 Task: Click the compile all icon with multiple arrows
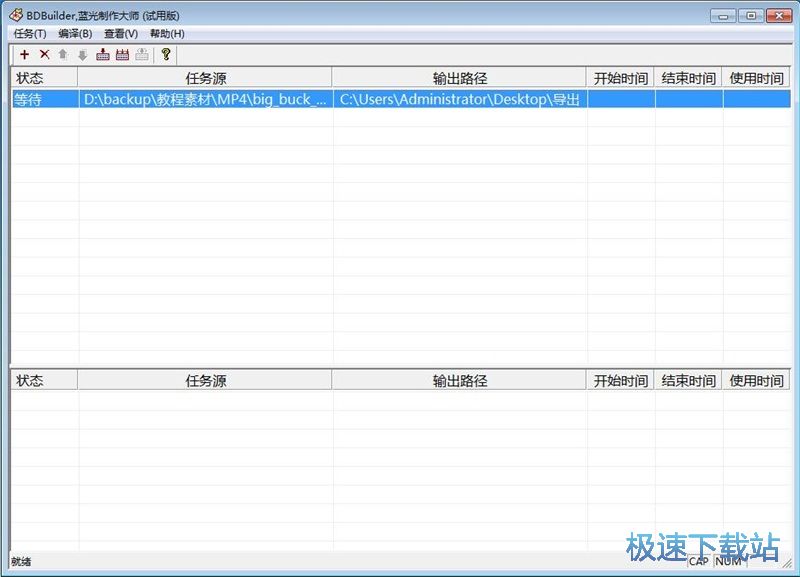pyautogui.click(x=122, y=55)
